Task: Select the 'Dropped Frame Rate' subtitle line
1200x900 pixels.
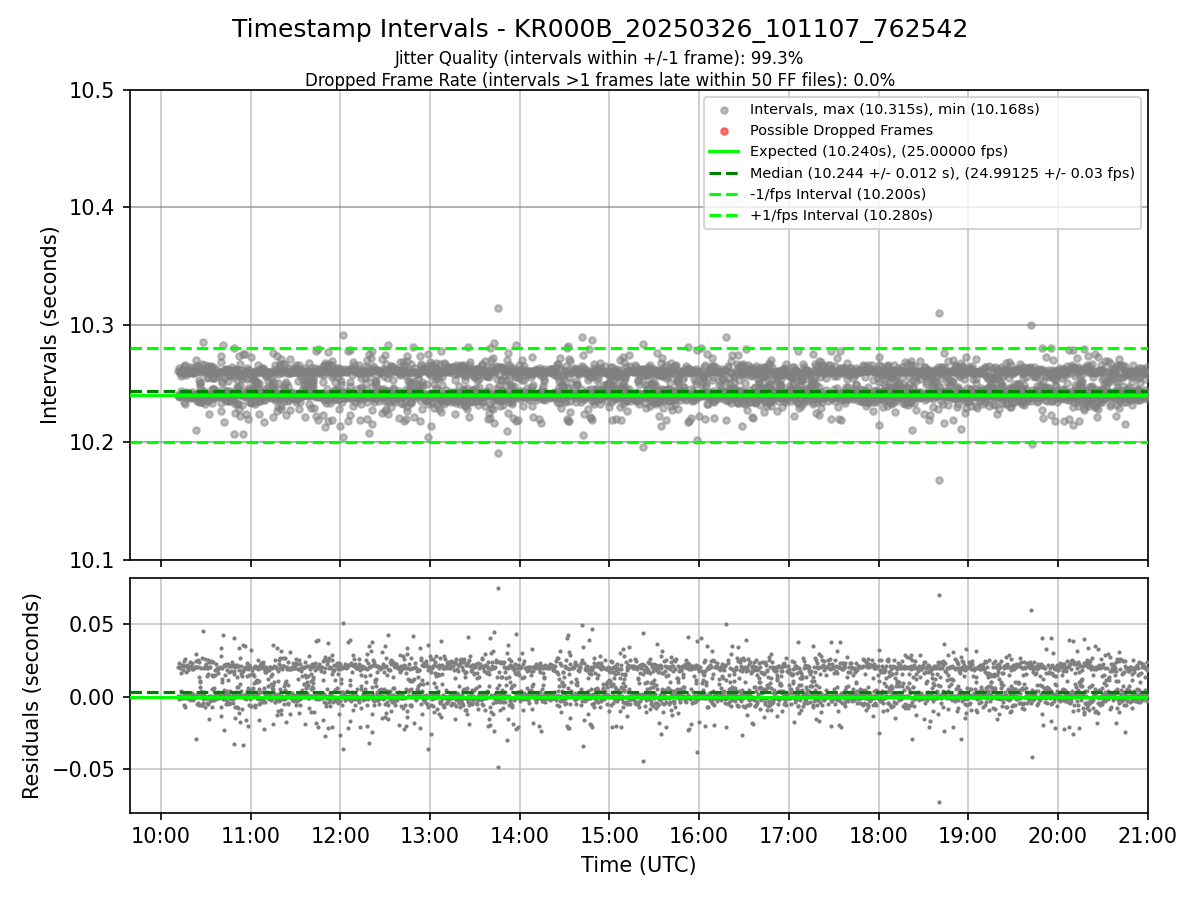Action: pyautogui.click(x=599, y=80)
